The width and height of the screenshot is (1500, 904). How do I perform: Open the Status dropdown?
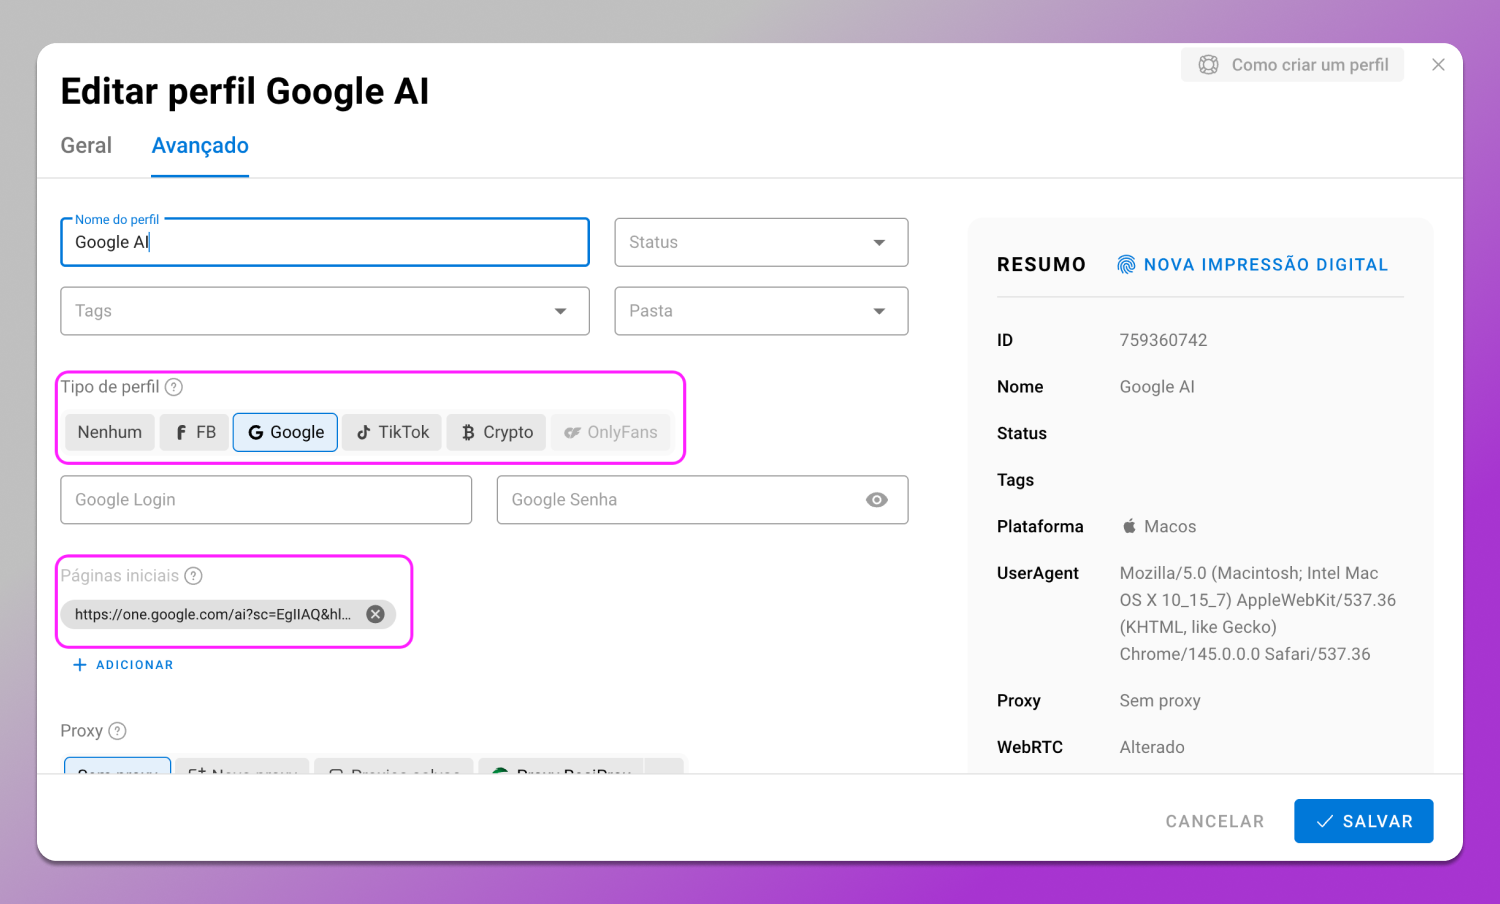(760, 242)
